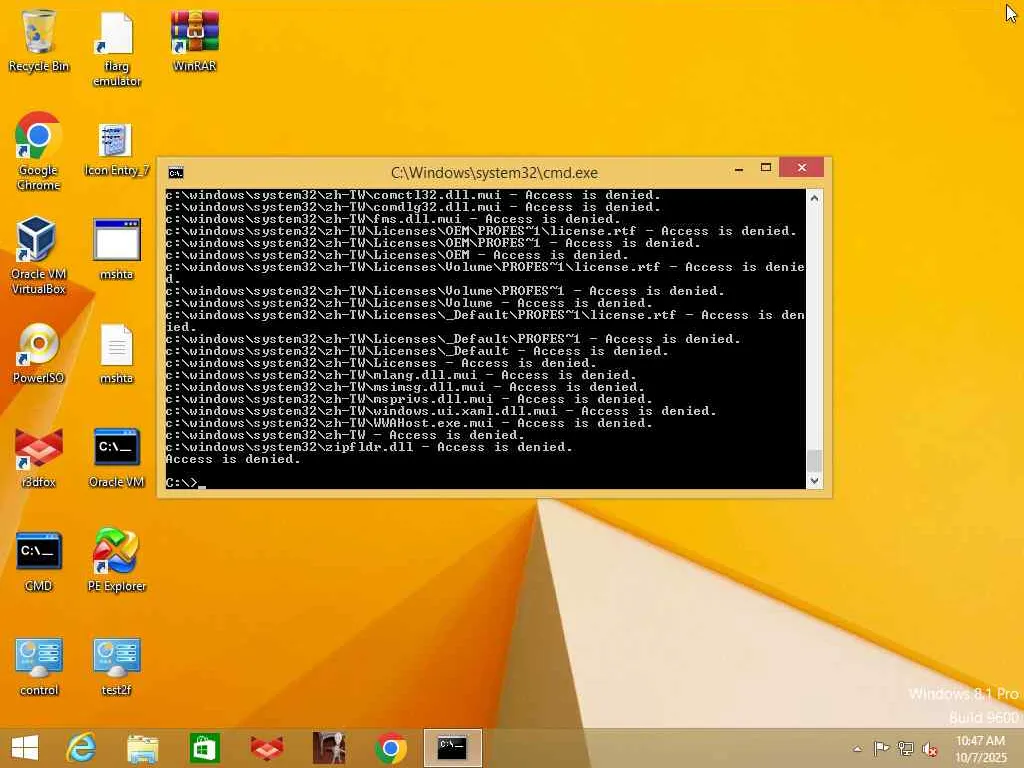Select the Icon Entry_7 desktop file
1024x768 pixels.
[x=116, y=150]
